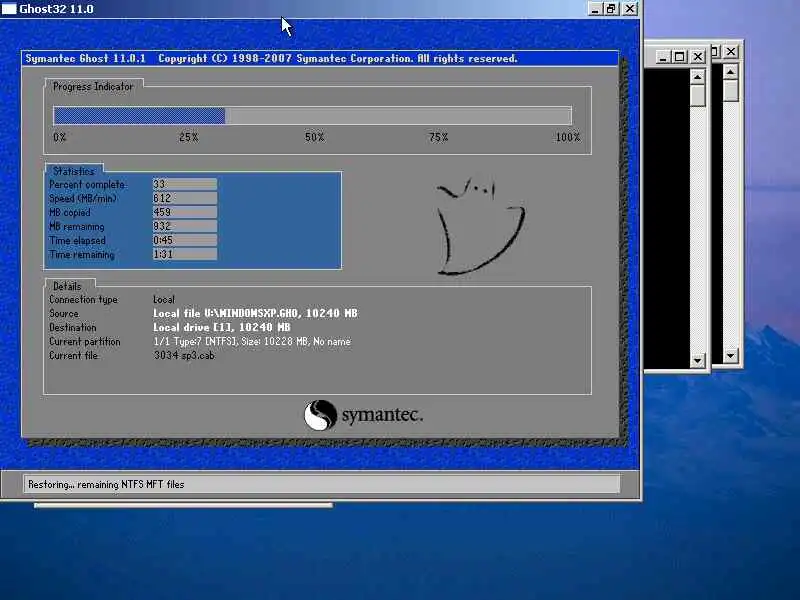The height and width of the screenshot is (600, 800).
Task: Click the Current file label
Action: [73, 356]
